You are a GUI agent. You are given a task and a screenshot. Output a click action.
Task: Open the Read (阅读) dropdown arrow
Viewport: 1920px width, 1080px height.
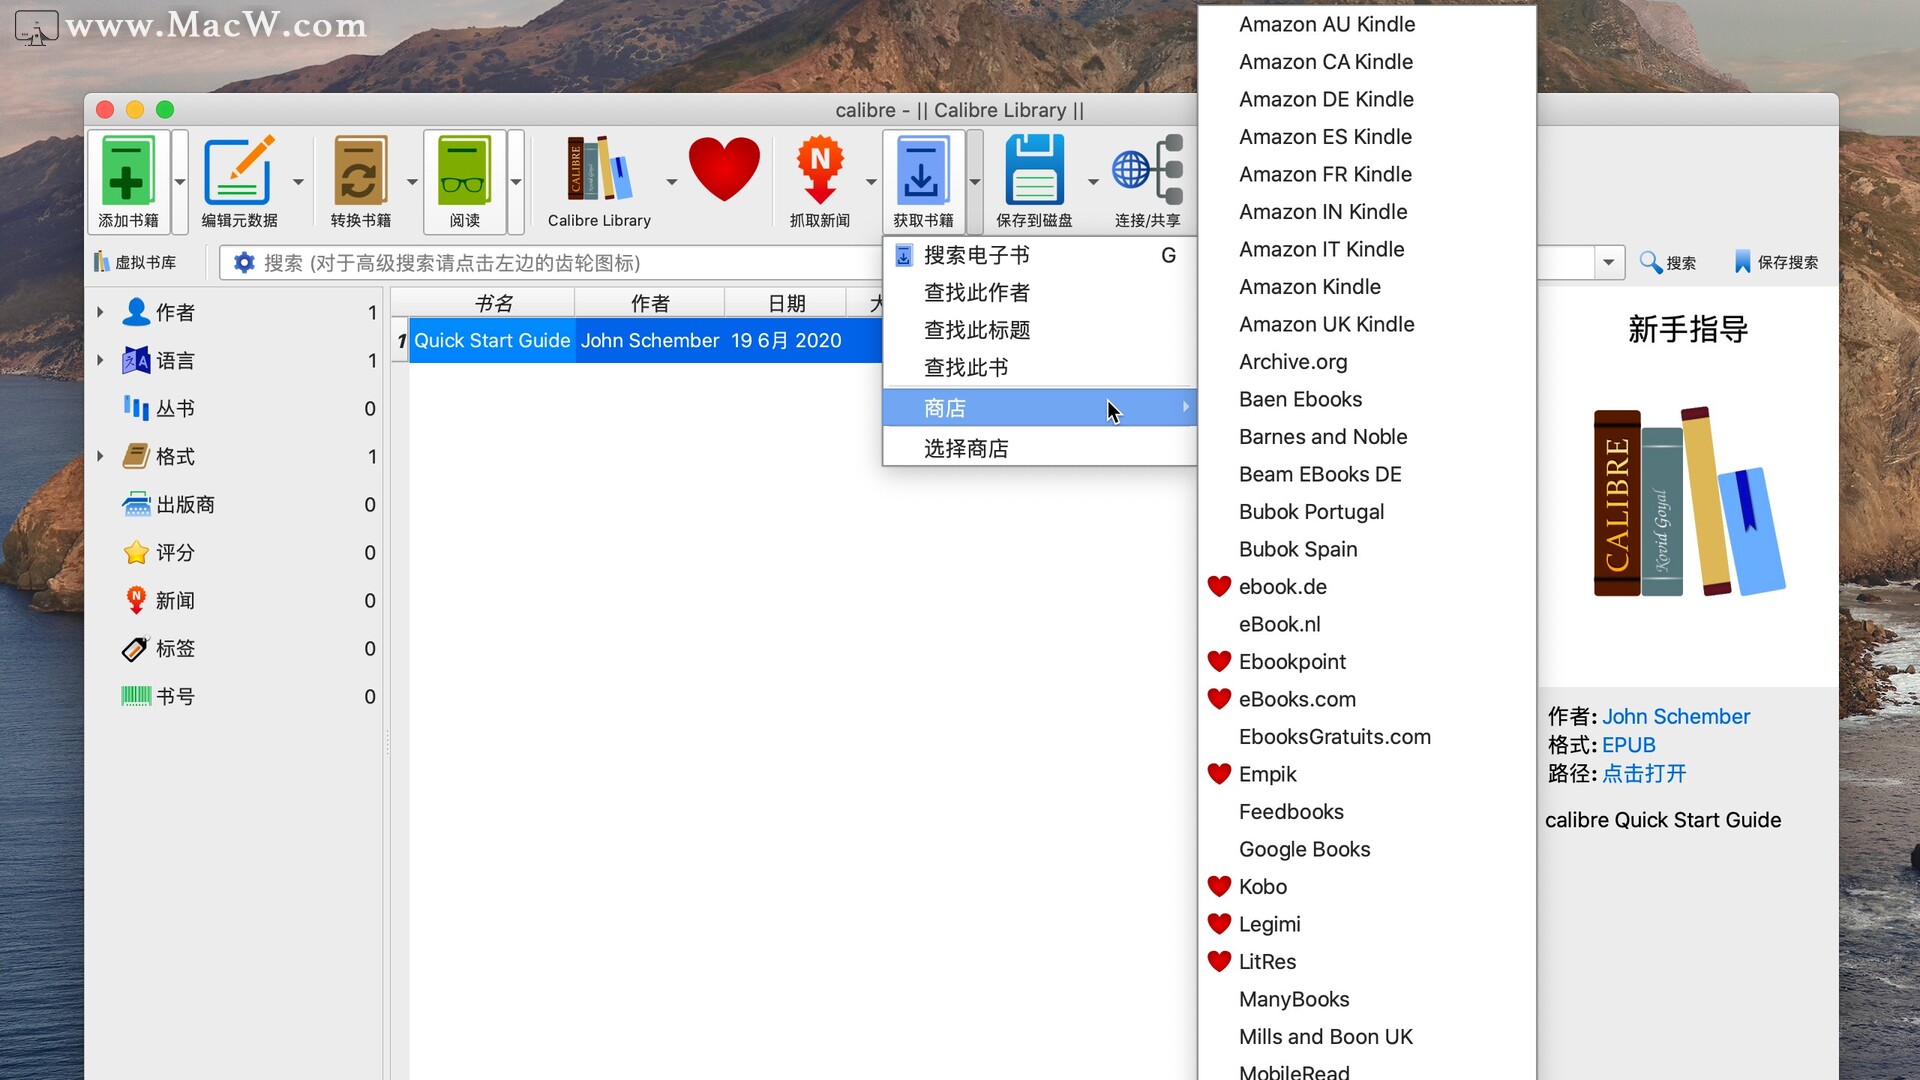click(x=516, y=182)
